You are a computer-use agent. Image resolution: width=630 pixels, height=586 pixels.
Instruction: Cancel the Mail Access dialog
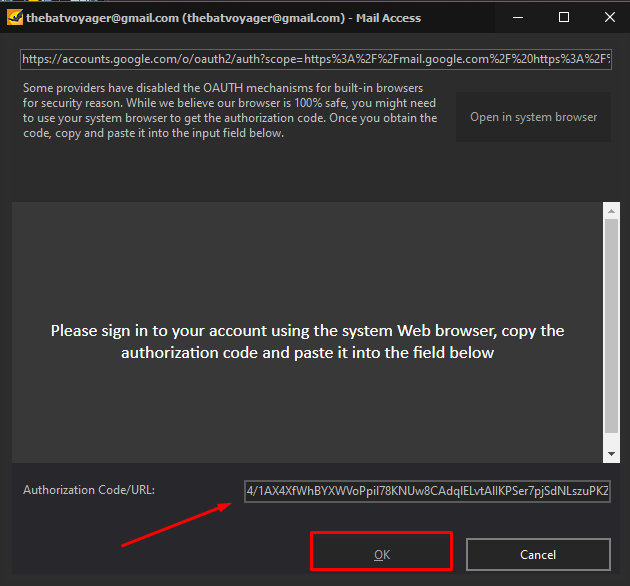tap(538, 555)
